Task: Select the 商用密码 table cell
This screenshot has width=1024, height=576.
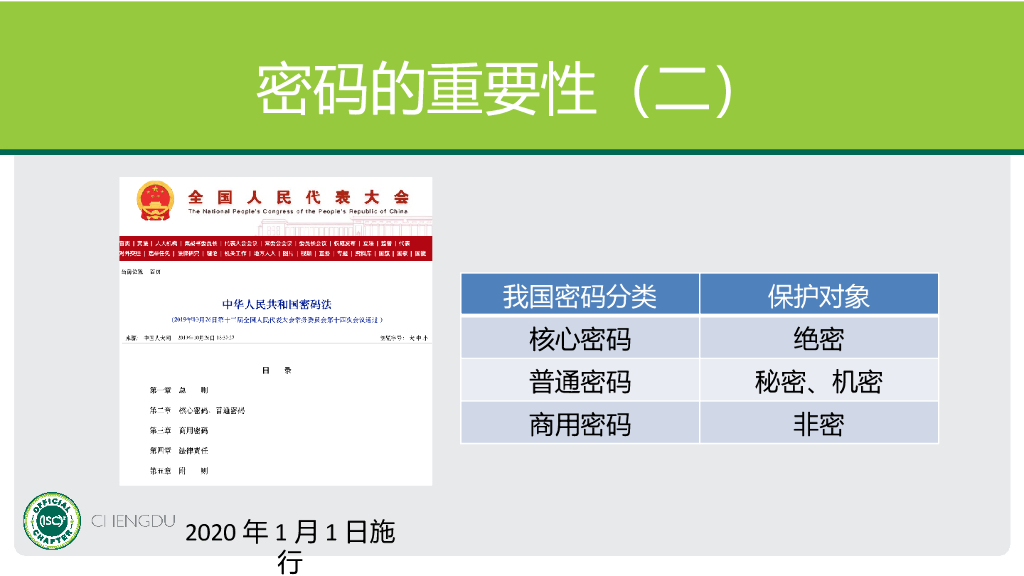Action: pos(580,423)
